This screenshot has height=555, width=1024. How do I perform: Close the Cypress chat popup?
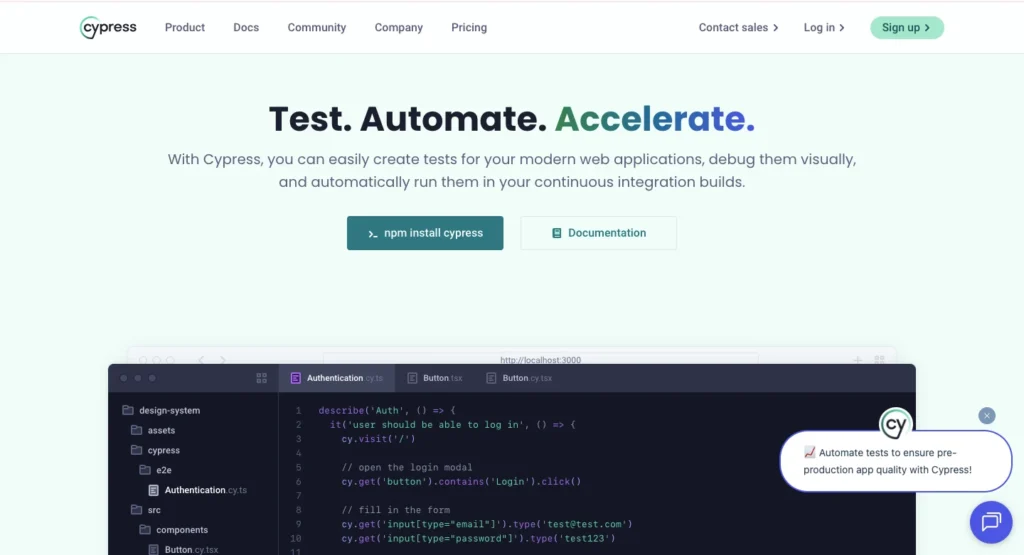(x=987, y=416)
